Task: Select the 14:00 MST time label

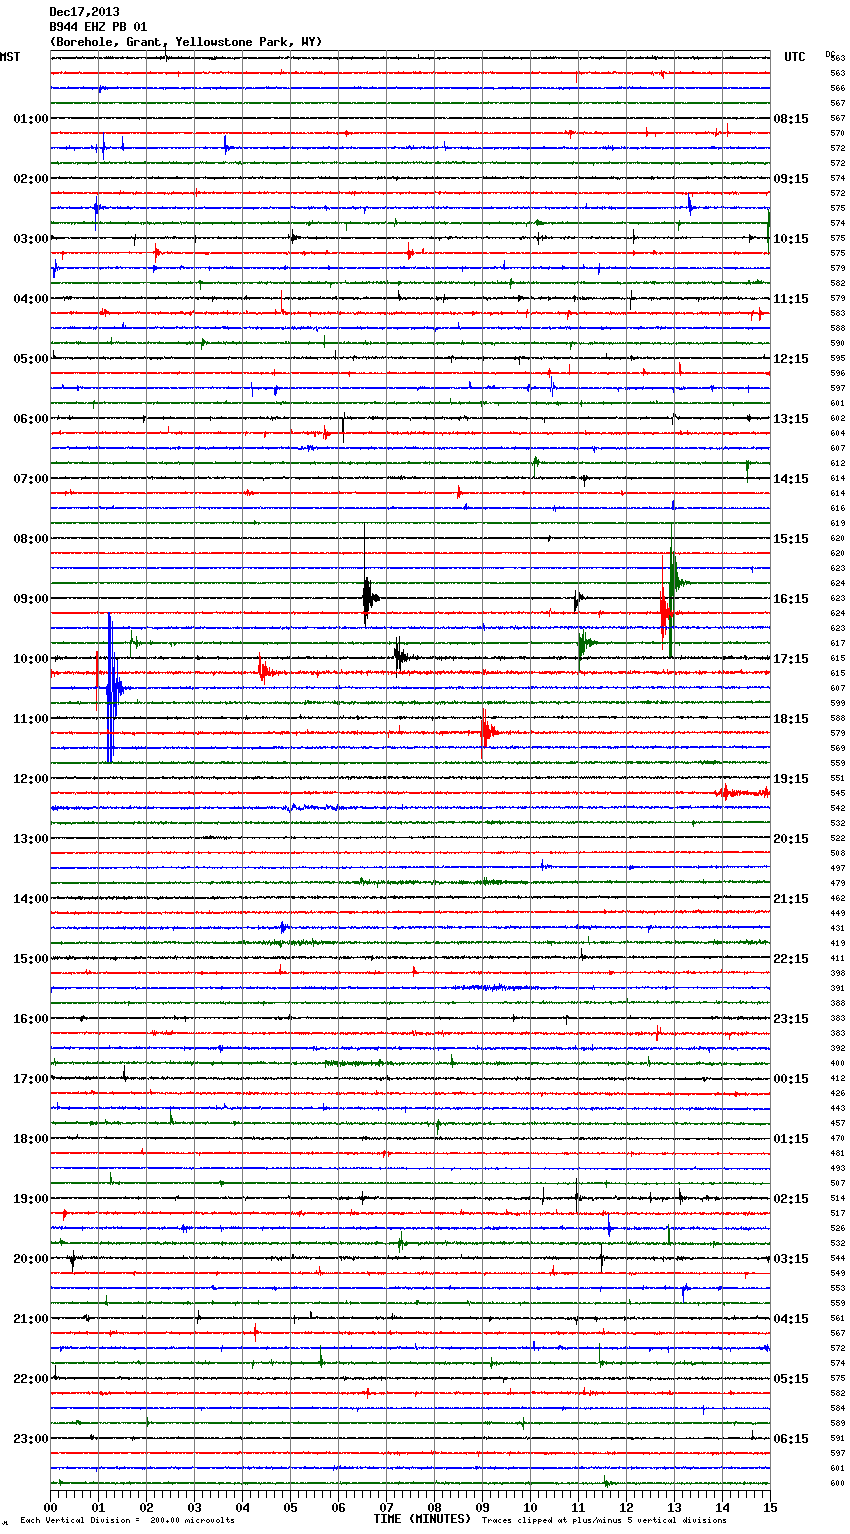Action: pos(31,899)
